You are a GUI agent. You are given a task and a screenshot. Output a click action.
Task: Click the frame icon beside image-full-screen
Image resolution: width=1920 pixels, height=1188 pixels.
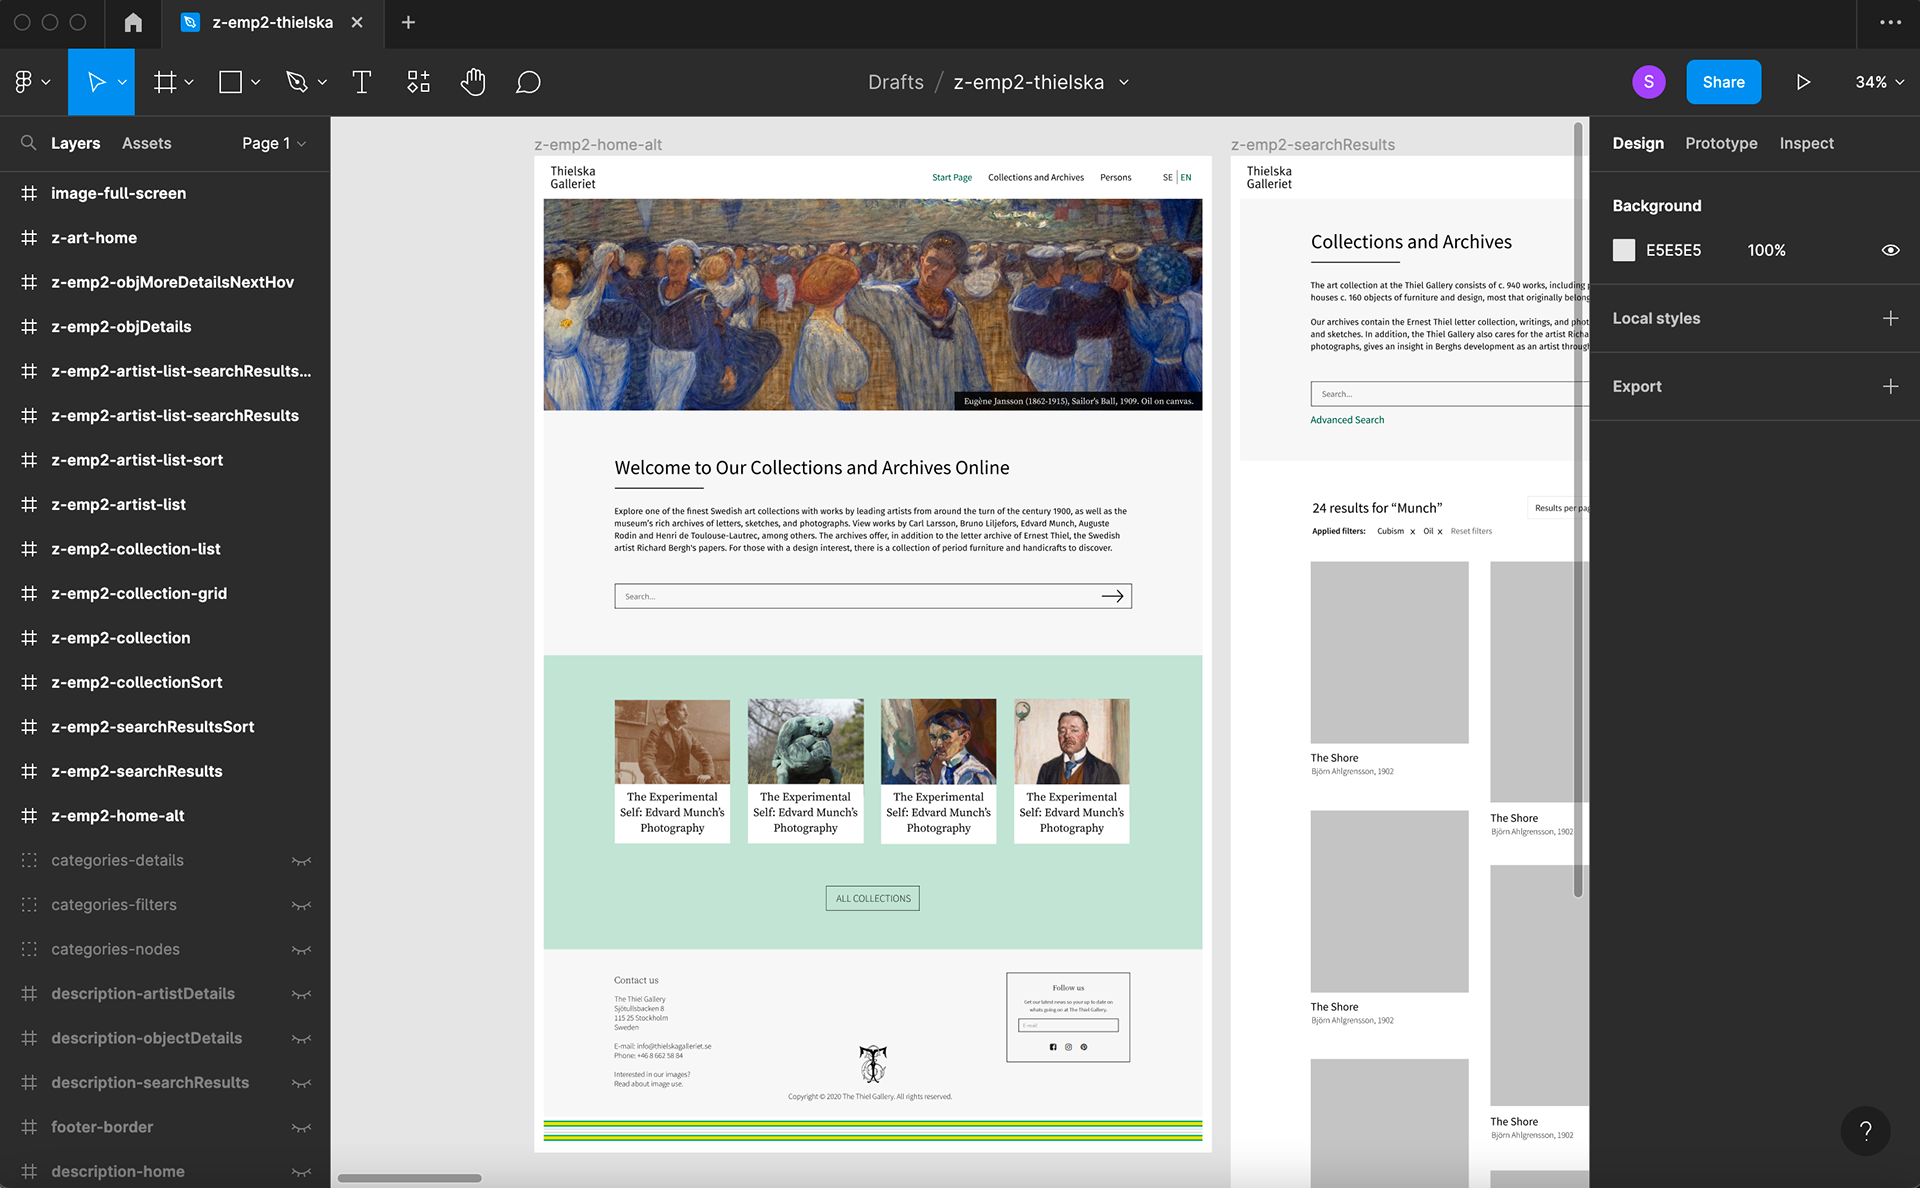29,193
